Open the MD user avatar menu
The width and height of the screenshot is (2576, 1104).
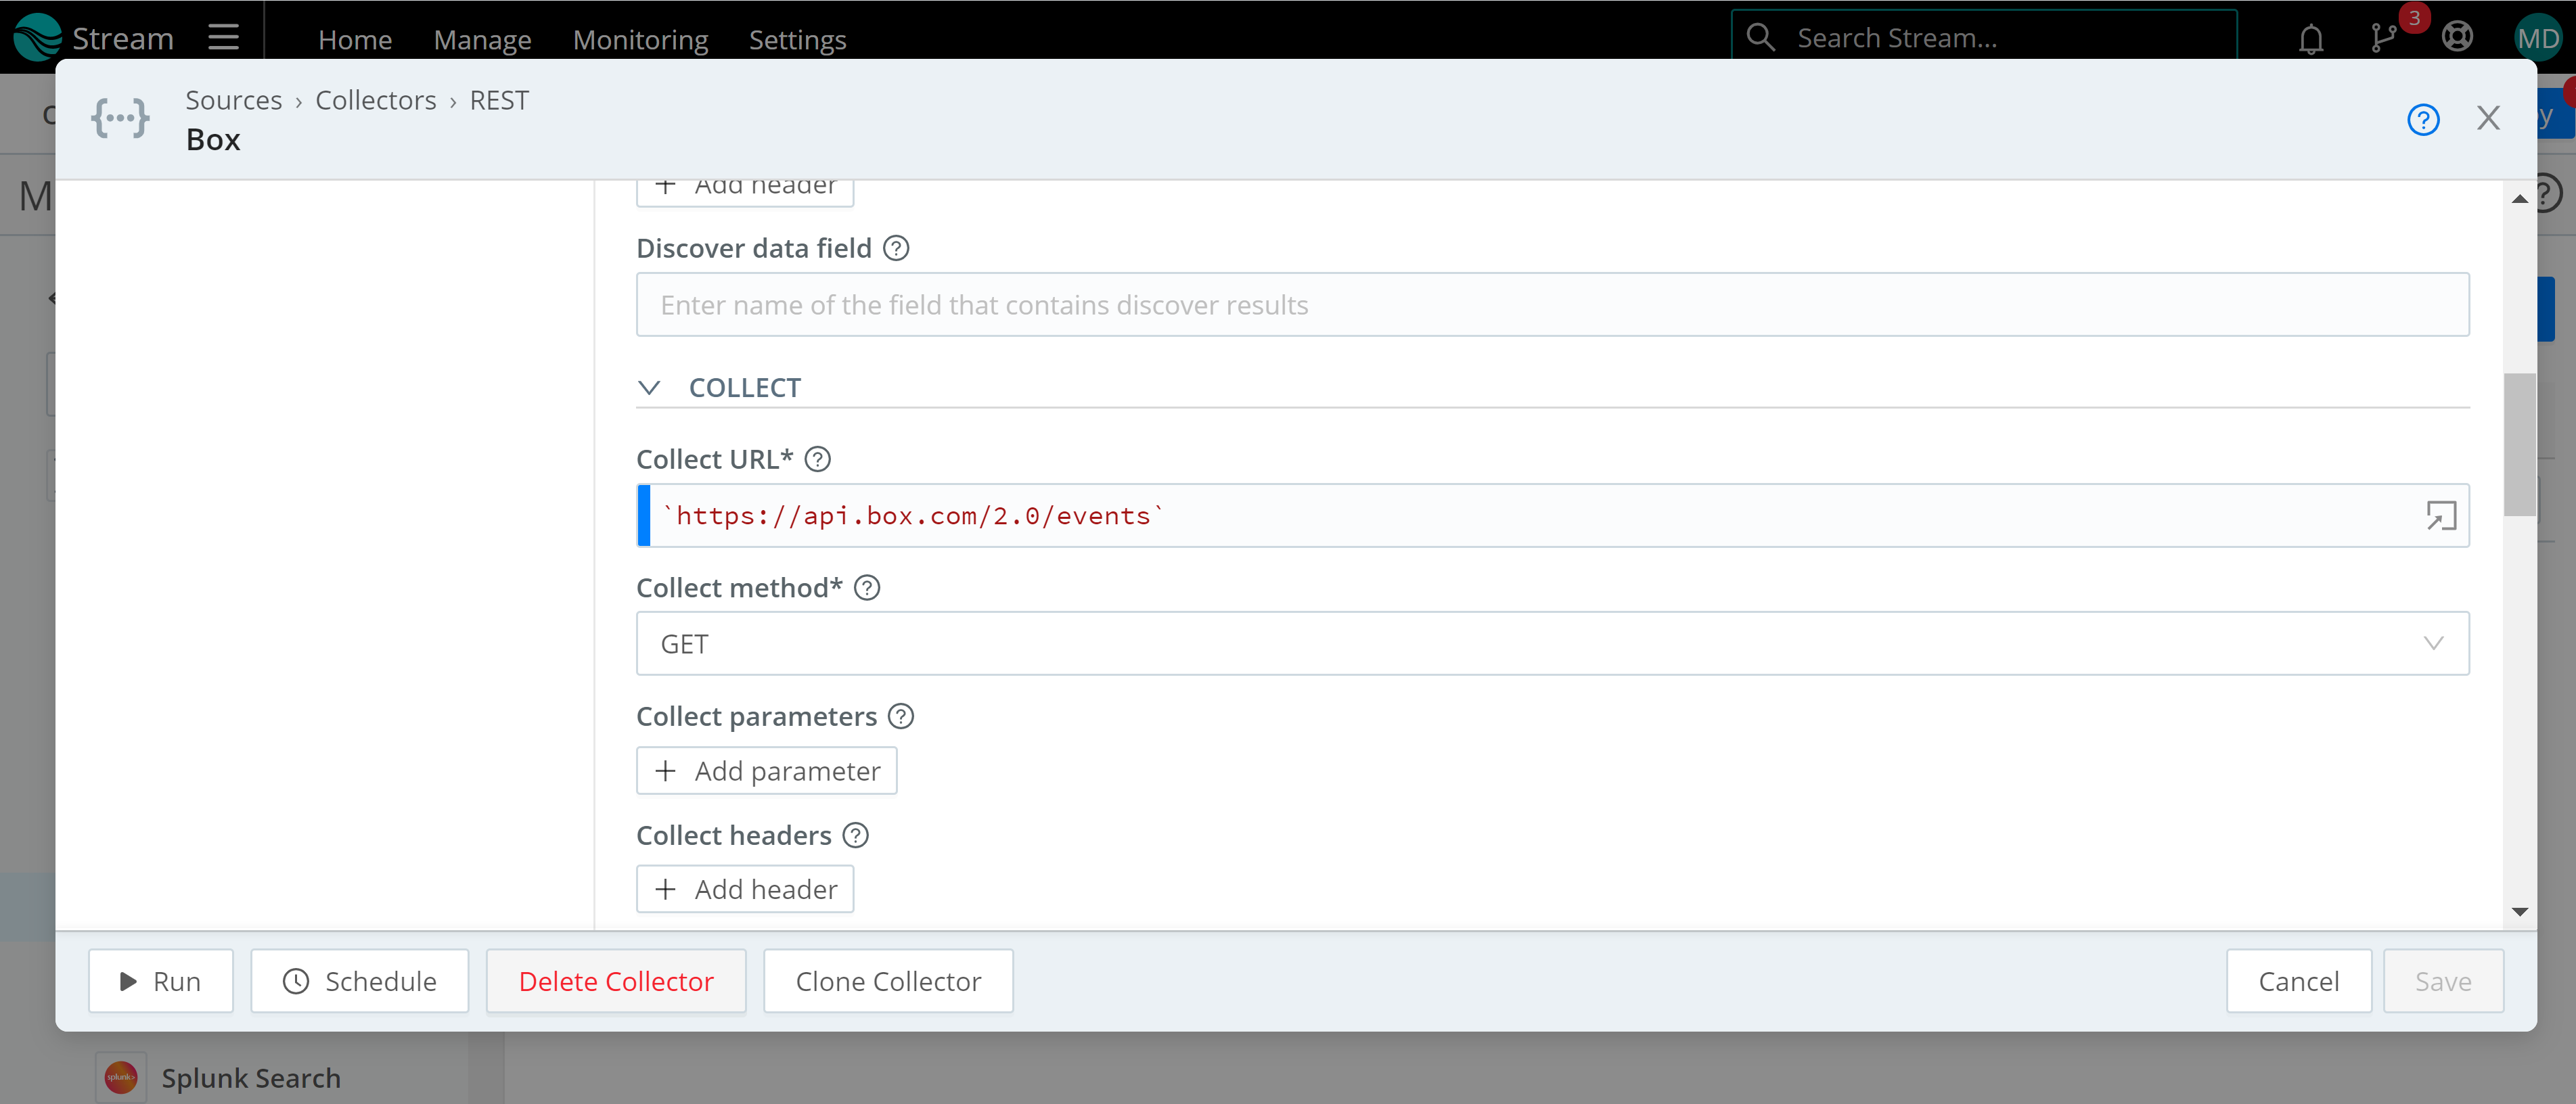(2538, 38)
